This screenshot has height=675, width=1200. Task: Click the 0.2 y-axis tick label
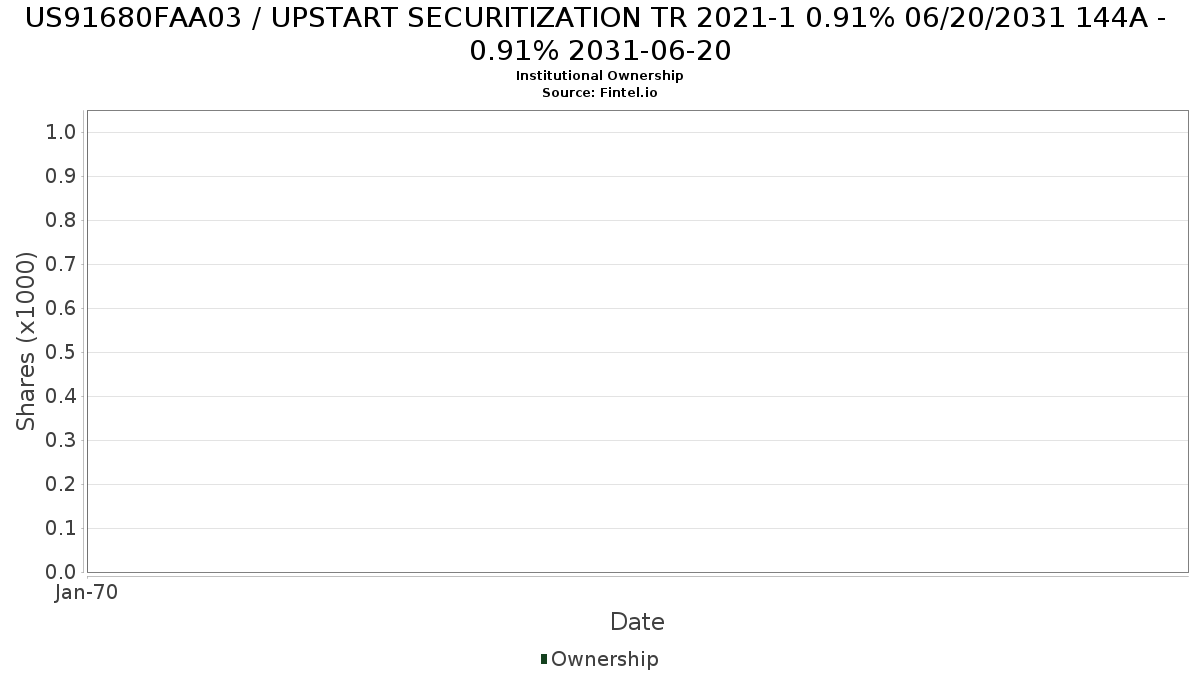61,485
